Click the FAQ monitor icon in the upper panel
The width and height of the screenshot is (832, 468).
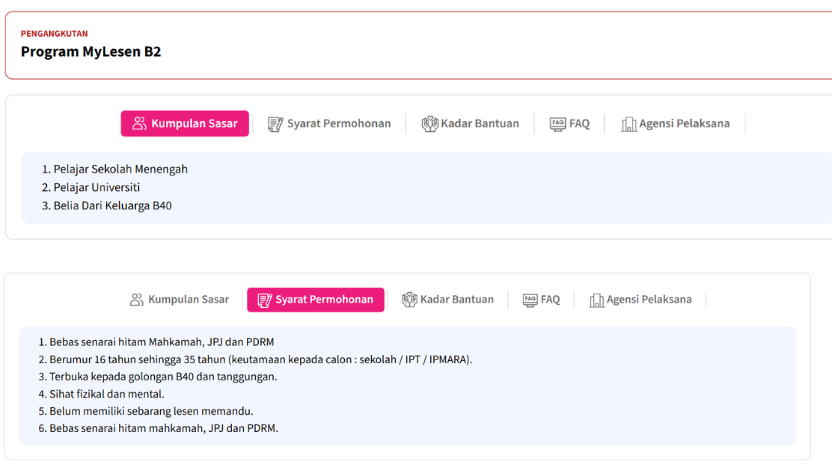[558, 124]
